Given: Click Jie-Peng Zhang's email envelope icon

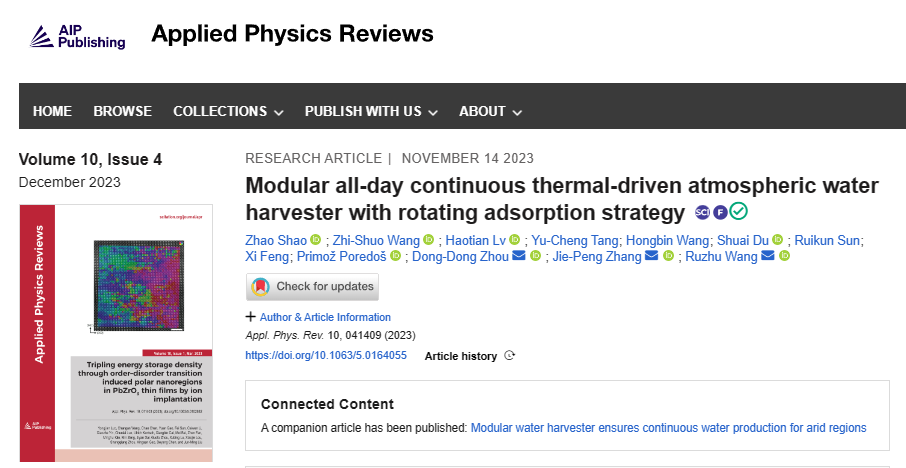Looking at the screenshot, I should point(652,255).
